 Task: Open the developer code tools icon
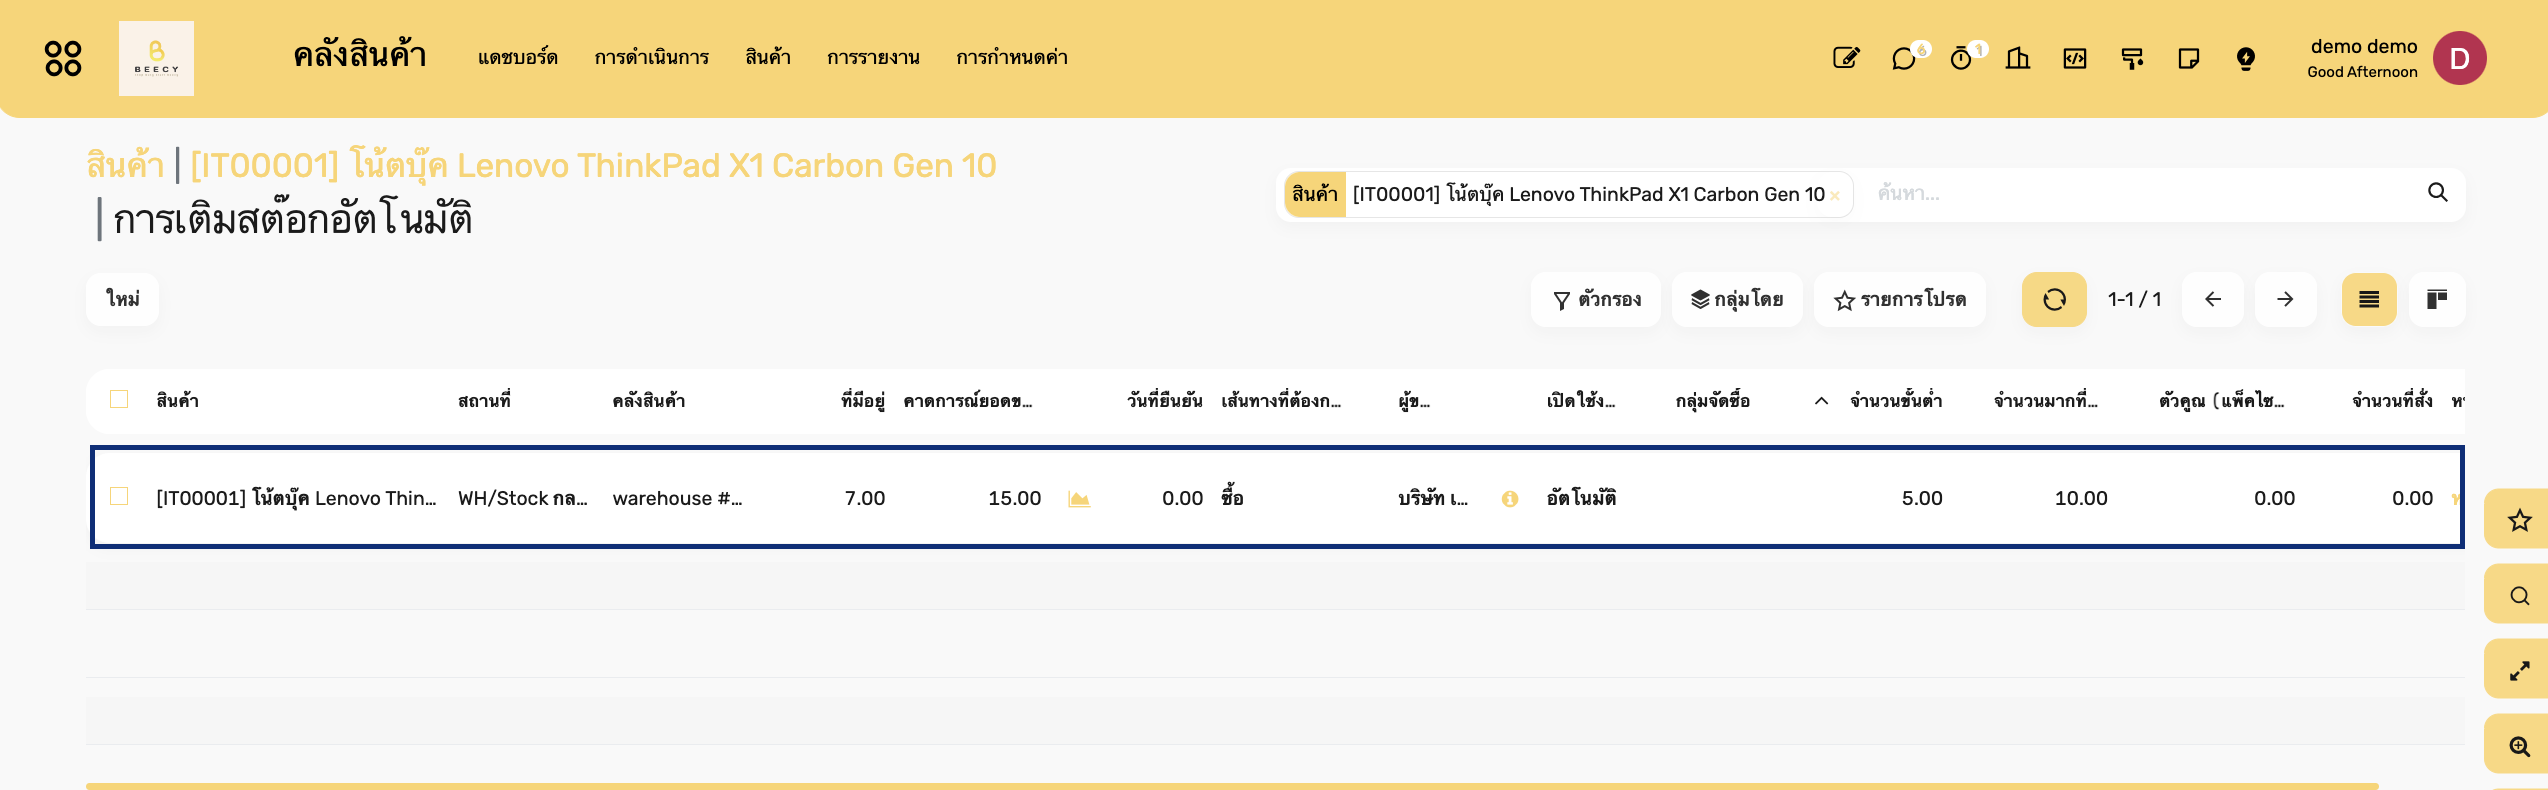[x=2075, y=58]
